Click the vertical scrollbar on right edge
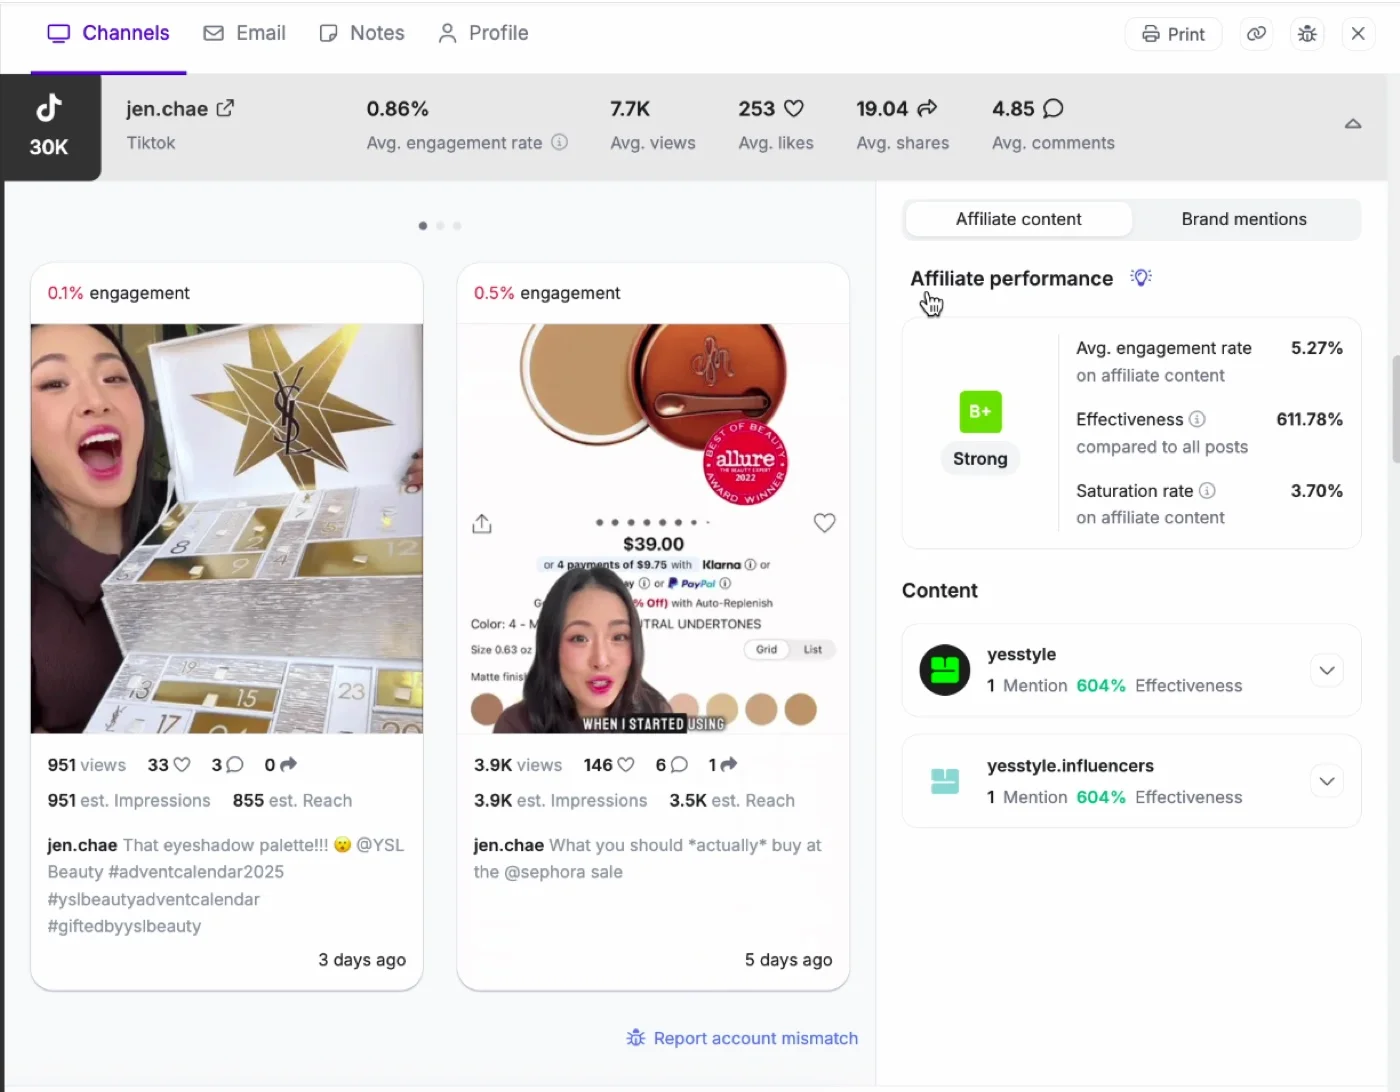This screenshot has height=1092, width=1400. pos(1395,410)
